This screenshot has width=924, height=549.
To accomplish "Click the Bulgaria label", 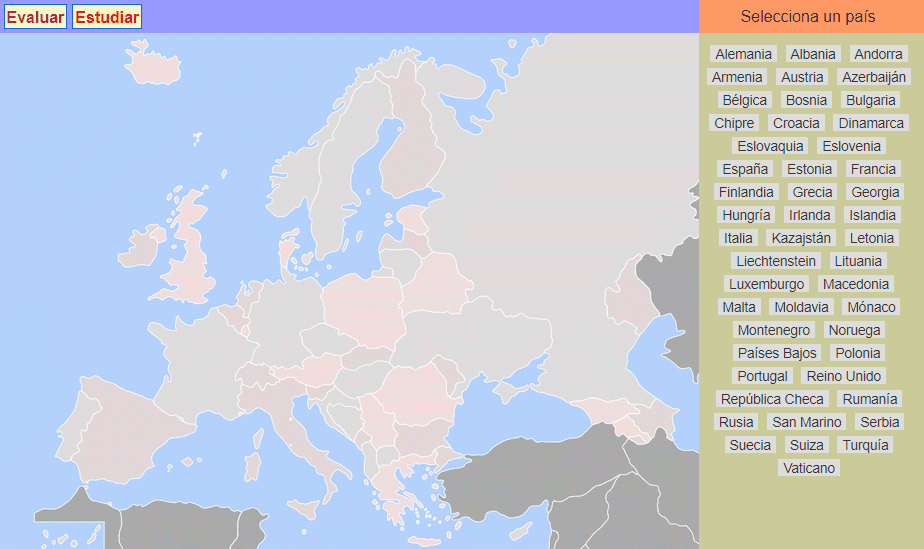I will (870, 100).
